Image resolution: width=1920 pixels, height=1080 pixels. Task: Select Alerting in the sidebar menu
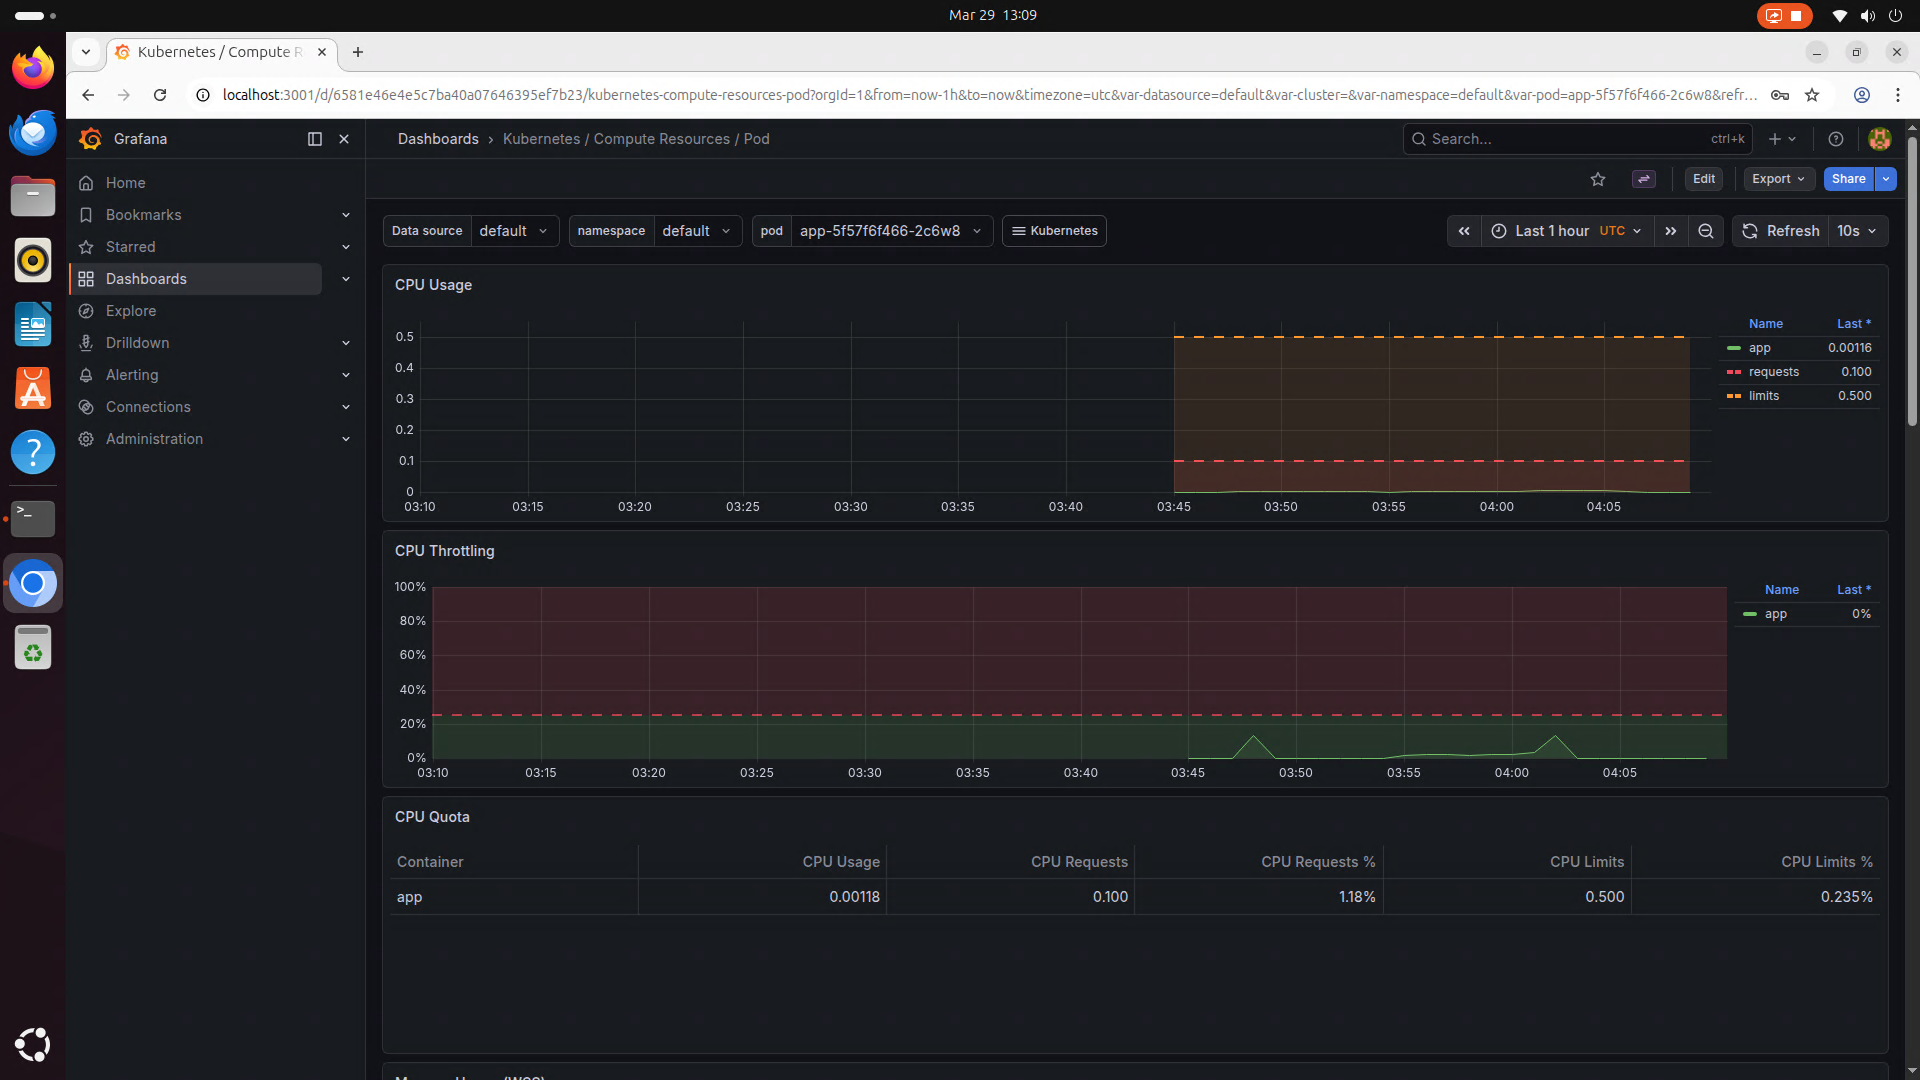[132, 375]
